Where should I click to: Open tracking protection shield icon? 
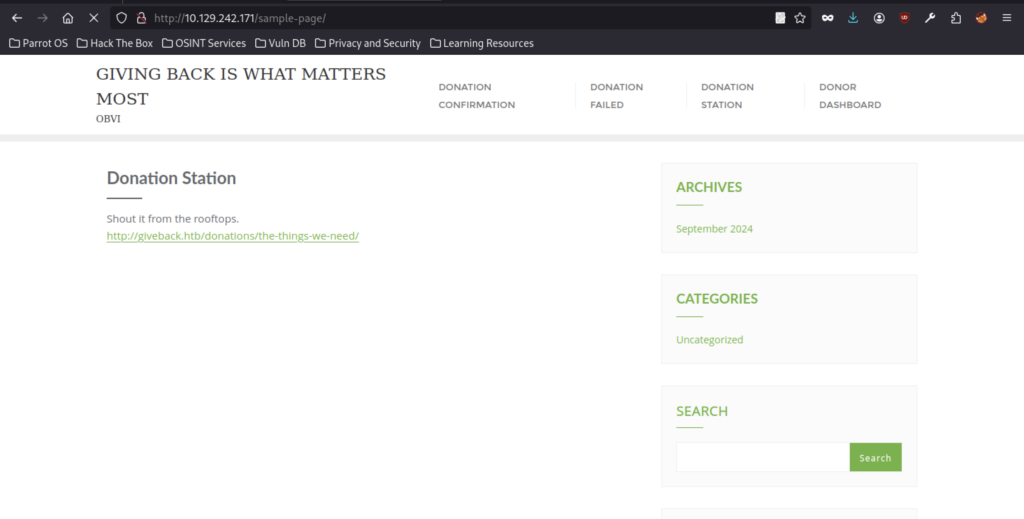(x=122, y=18)
